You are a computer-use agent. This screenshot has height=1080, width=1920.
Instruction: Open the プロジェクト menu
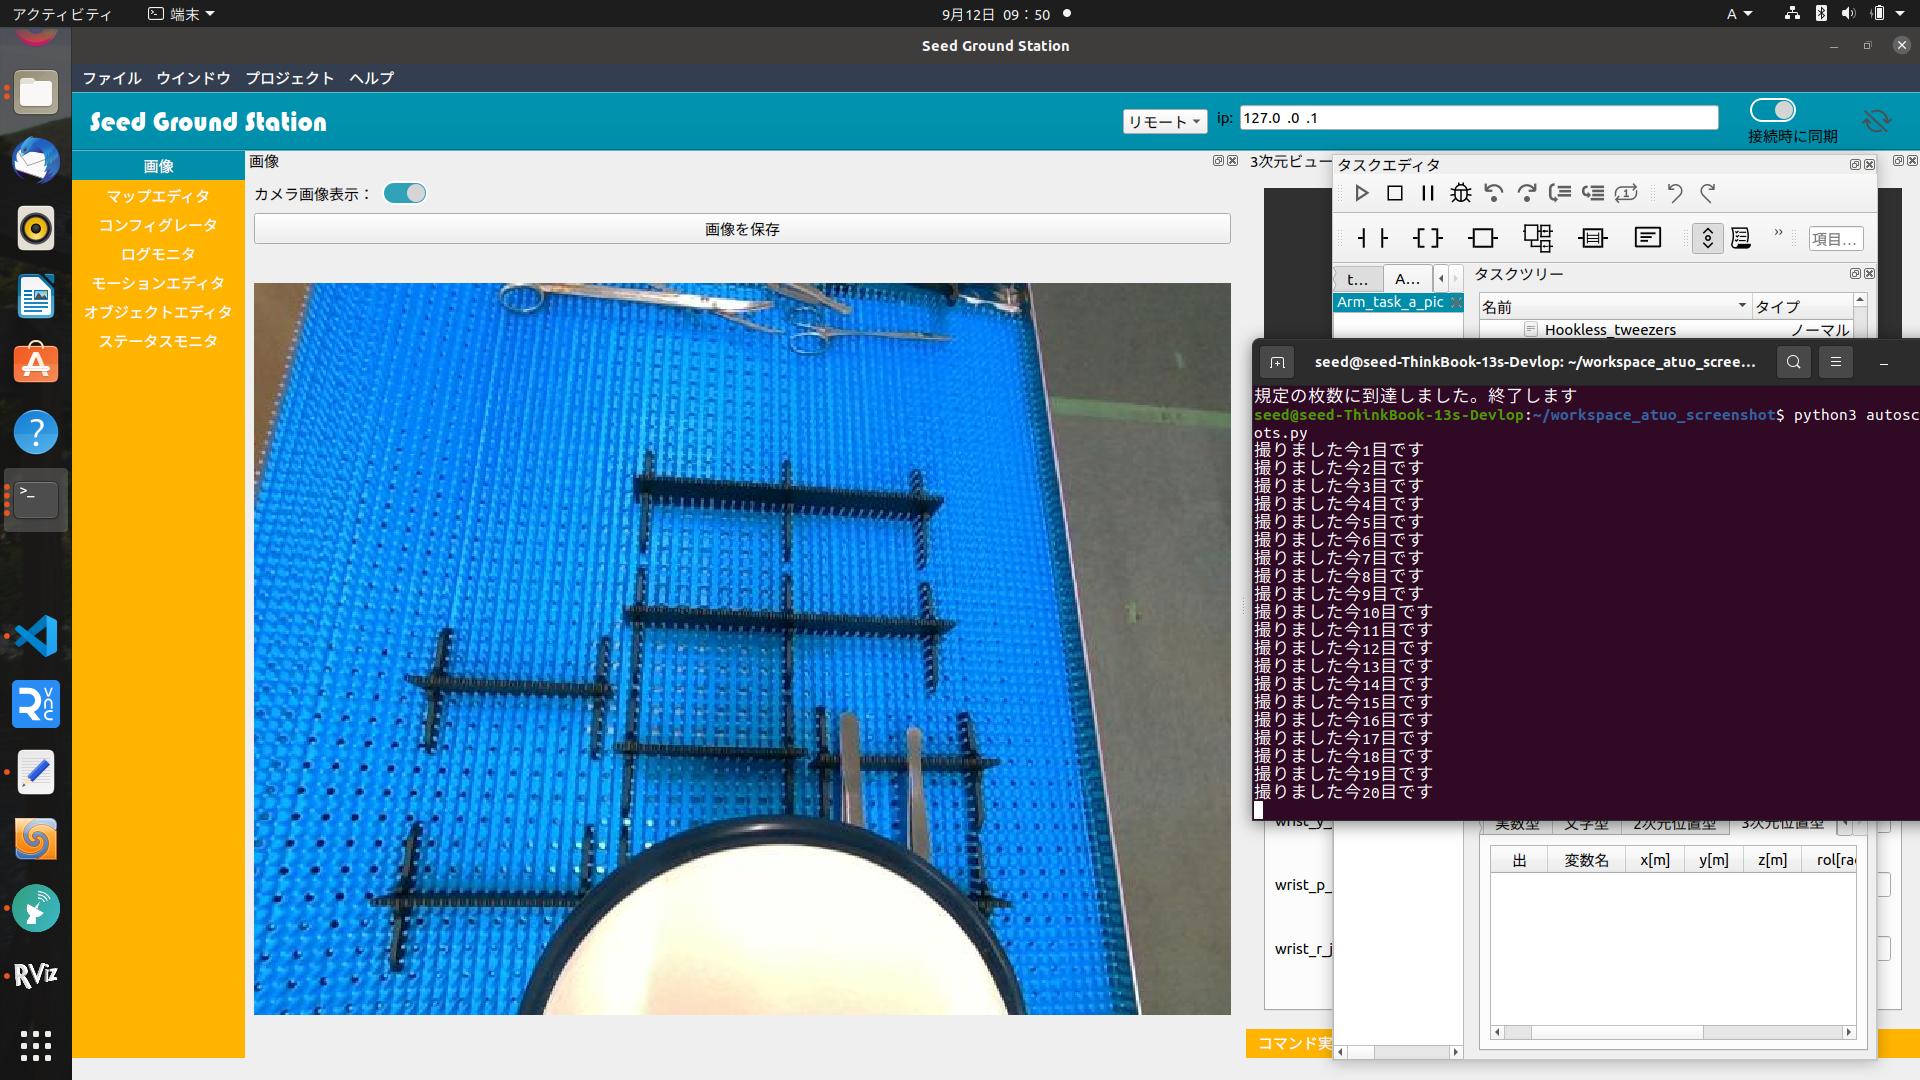(x=290, y=78)
